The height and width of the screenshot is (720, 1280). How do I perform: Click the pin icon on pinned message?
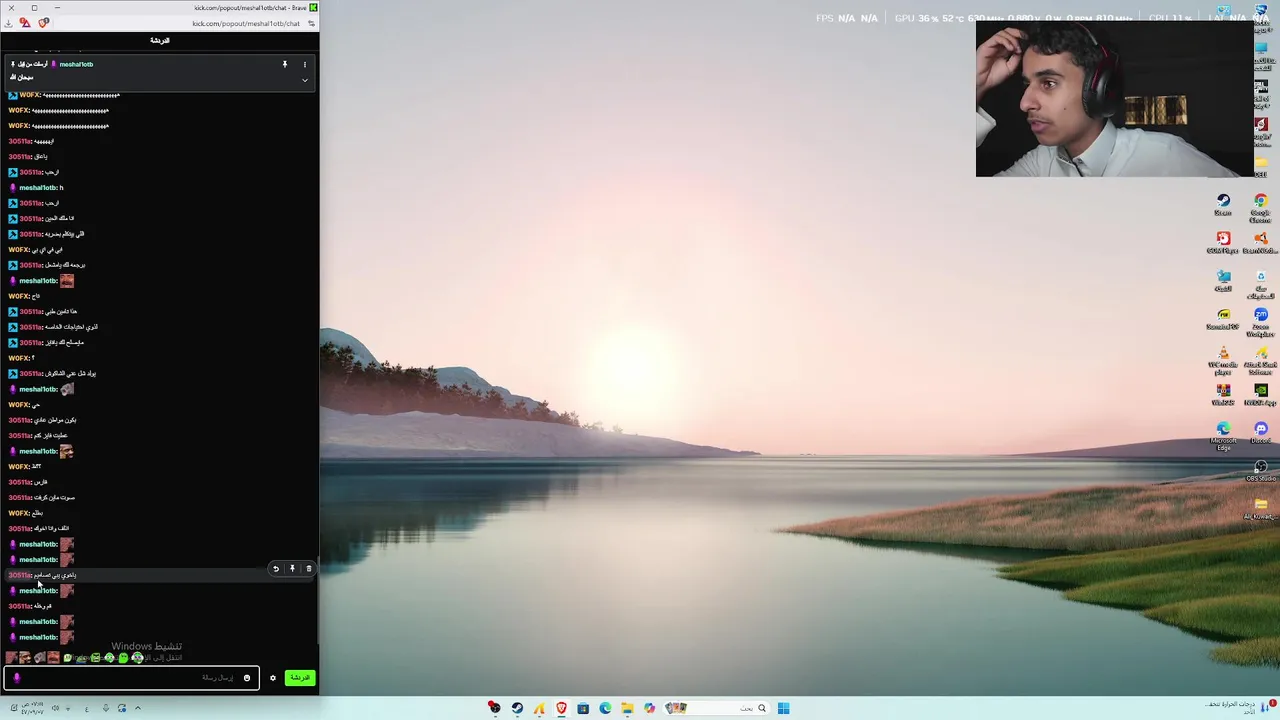pyautogui.click(x=284, y=65)
